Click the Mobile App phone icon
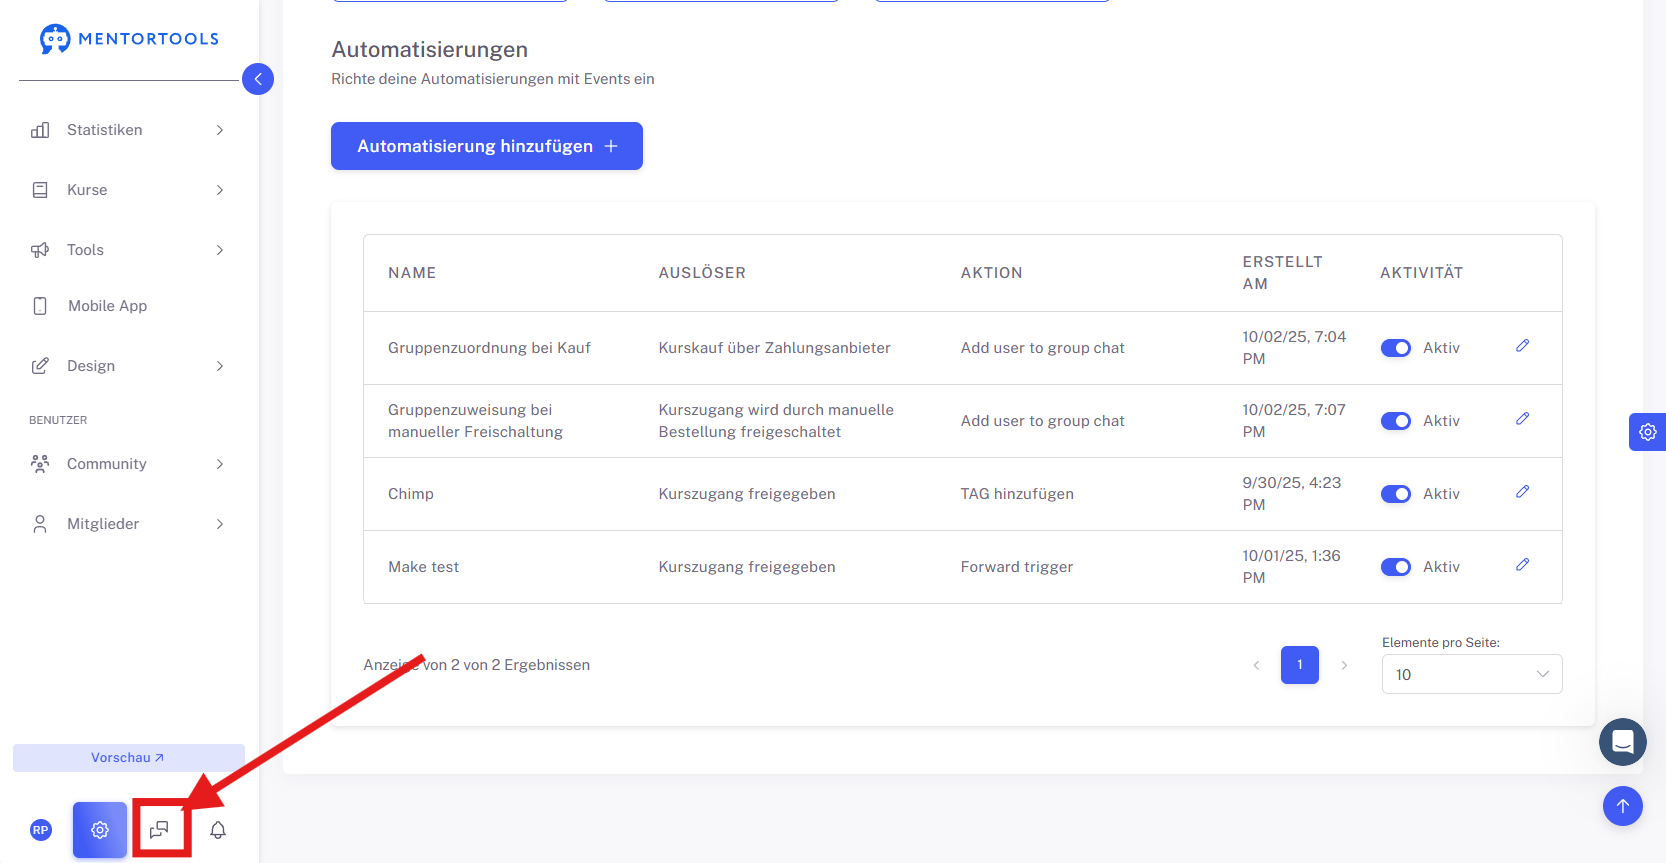This screenshot has height=863, width=1666. pos(40,306)
